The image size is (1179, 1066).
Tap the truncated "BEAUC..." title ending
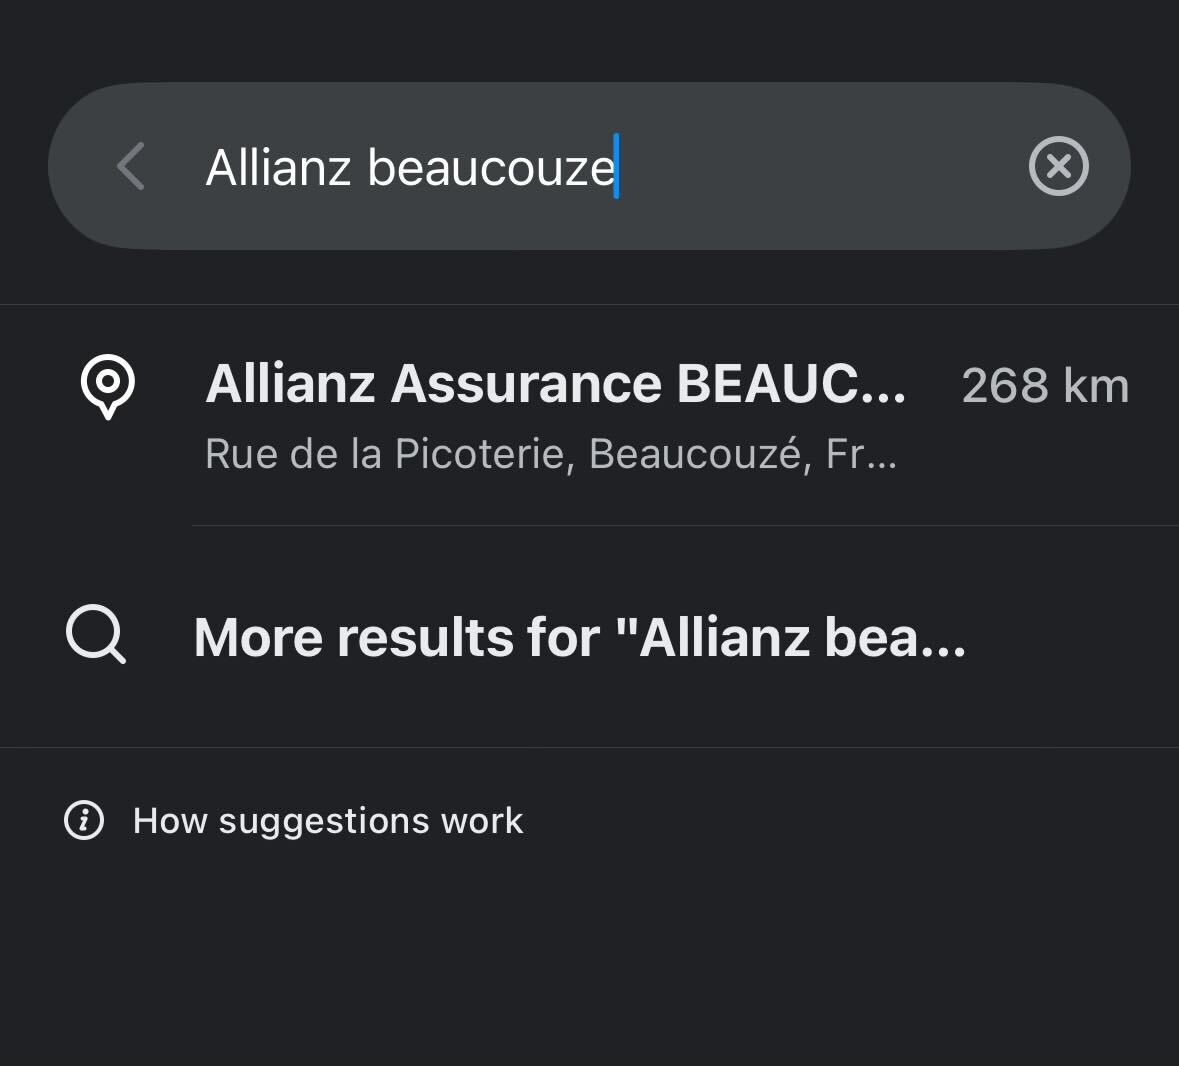(792, 384)
